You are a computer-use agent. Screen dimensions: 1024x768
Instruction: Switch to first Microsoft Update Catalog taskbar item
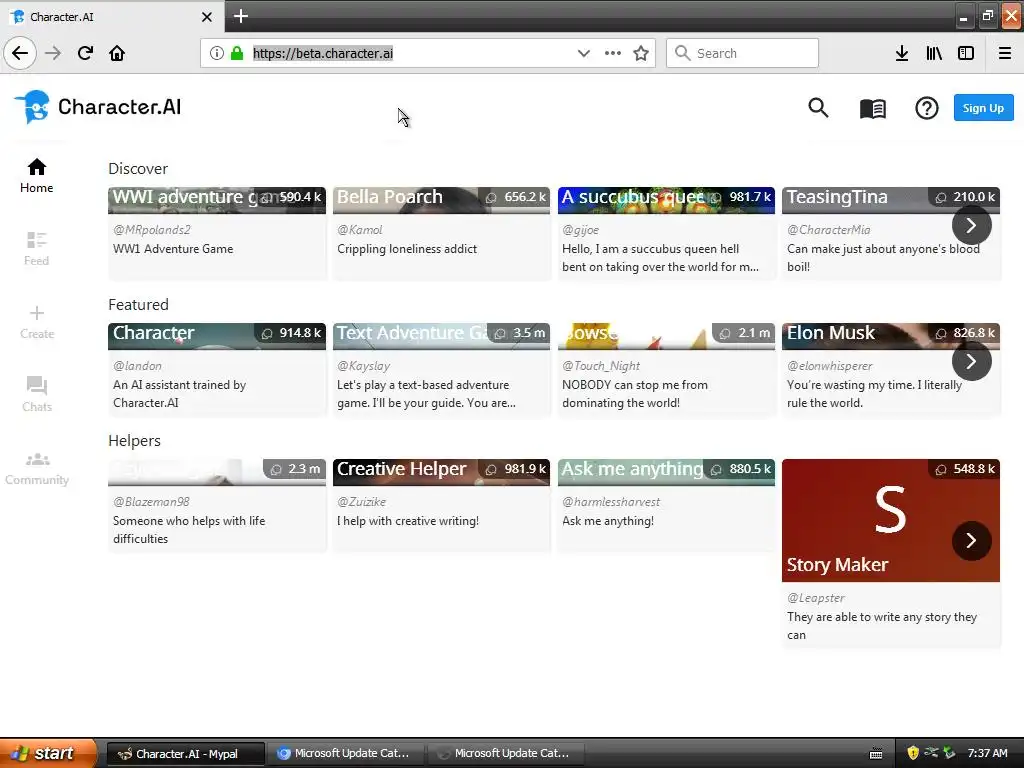[345, 754]
